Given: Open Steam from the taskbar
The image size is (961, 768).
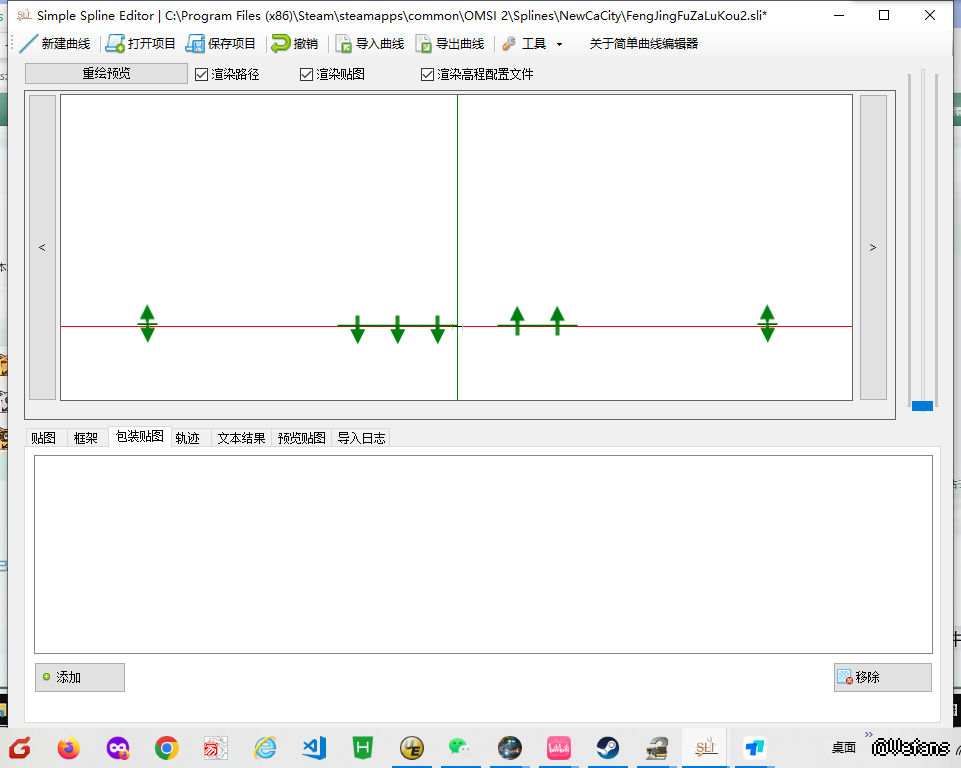Looking at the screenshot, I should point(607,747).
